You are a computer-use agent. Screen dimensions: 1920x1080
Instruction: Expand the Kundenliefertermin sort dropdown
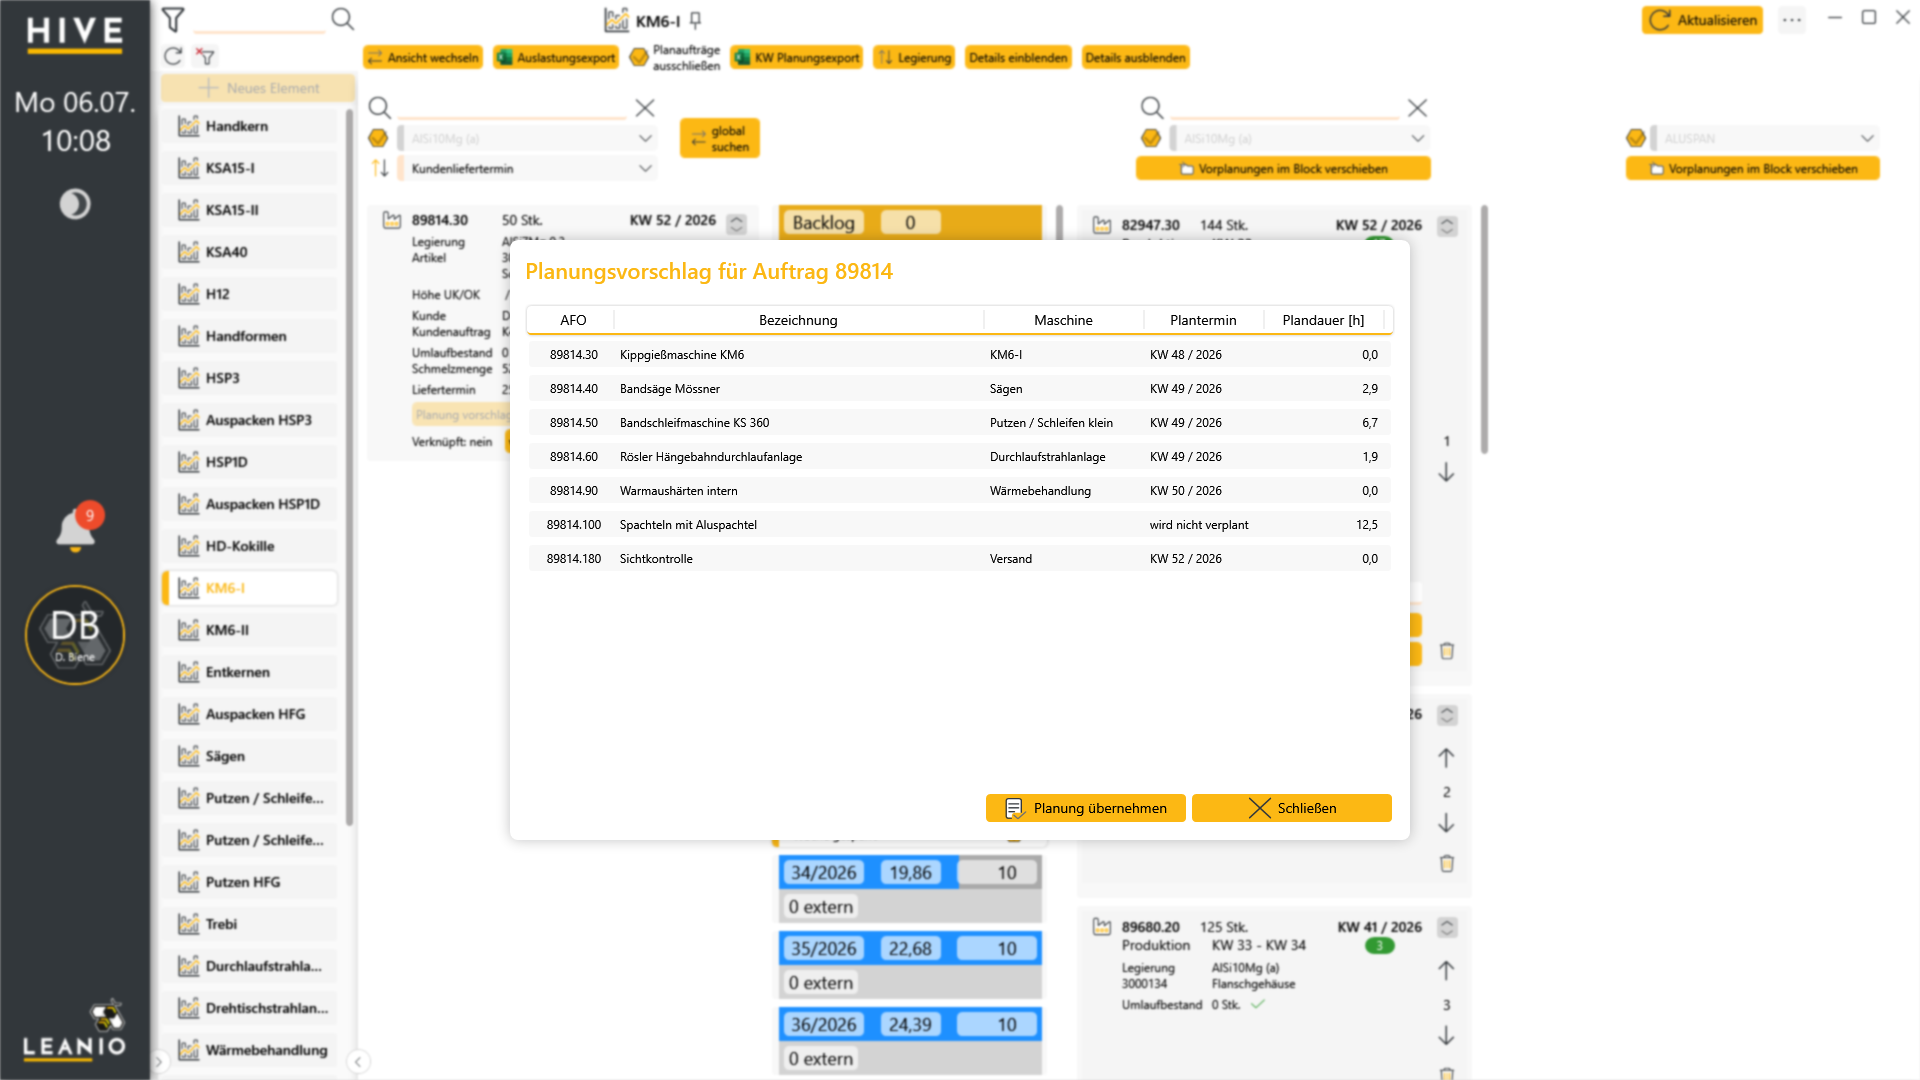click(x=528, y=169)
